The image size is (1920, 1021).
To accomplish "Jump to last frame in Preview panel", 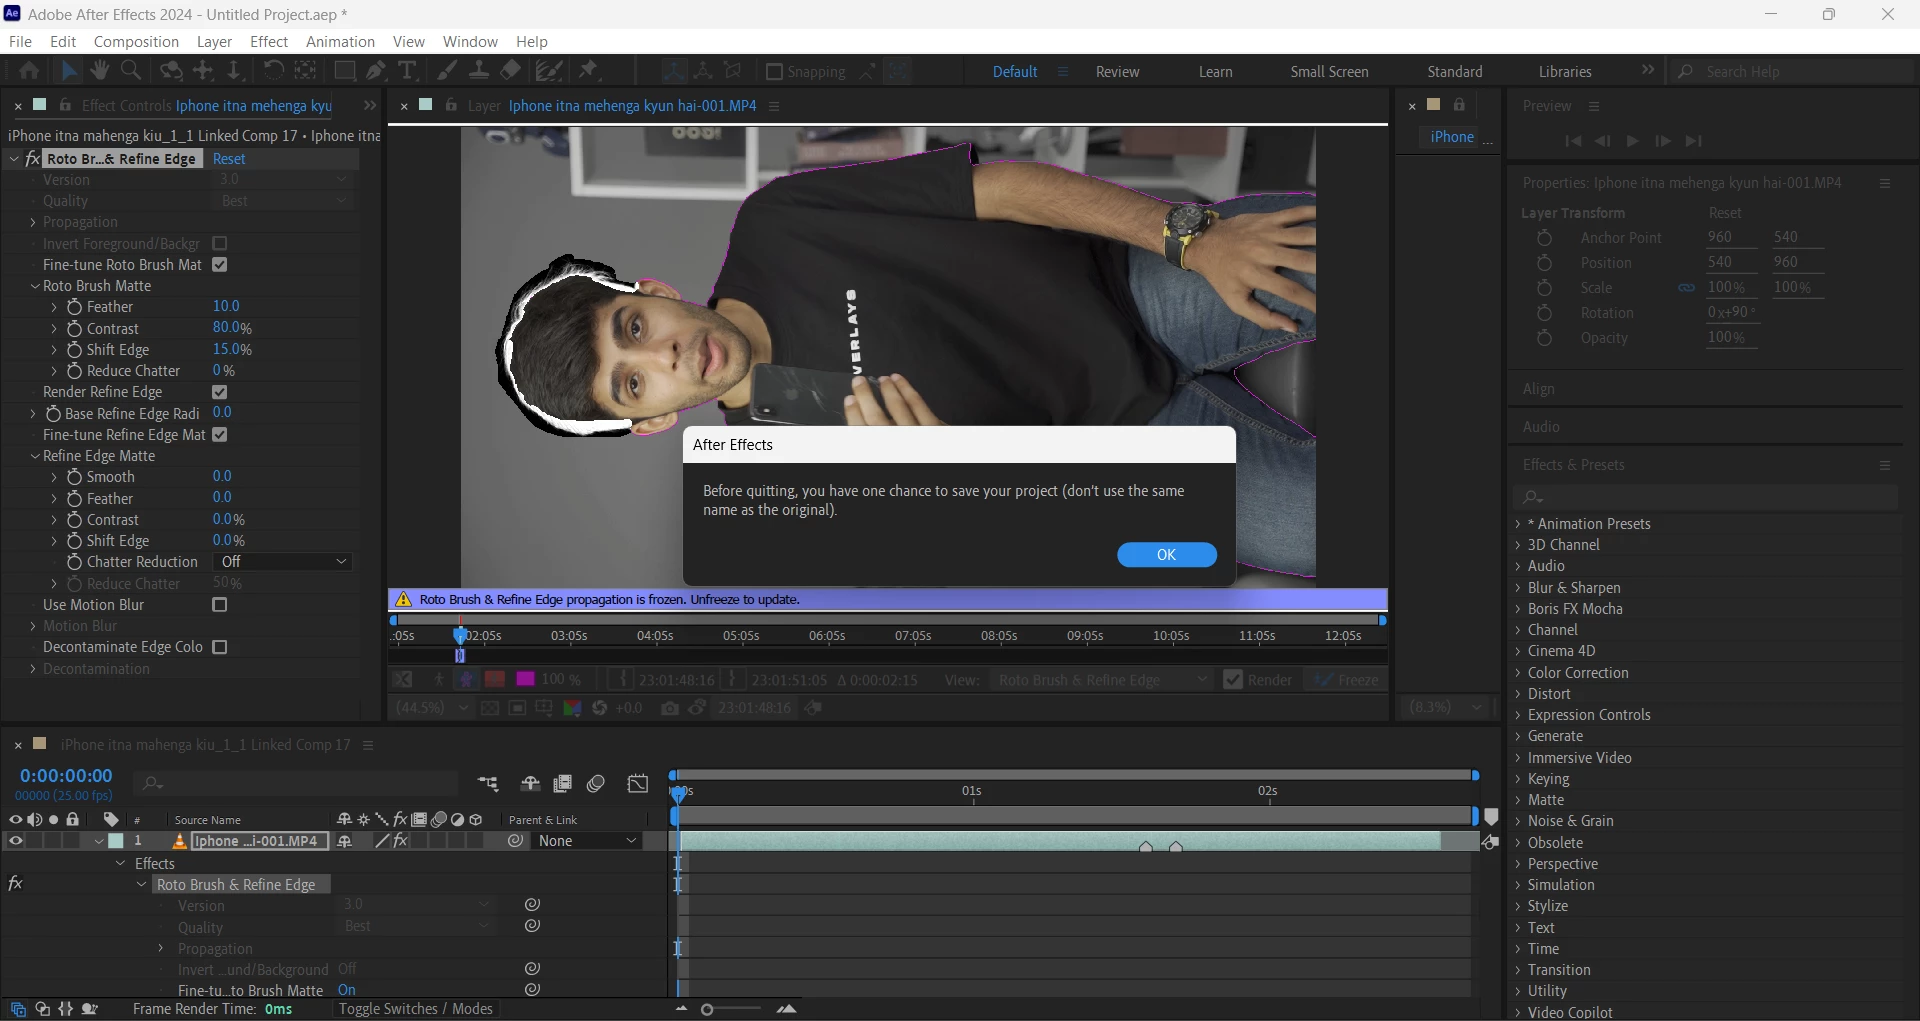I will [x=1693, y=141].
